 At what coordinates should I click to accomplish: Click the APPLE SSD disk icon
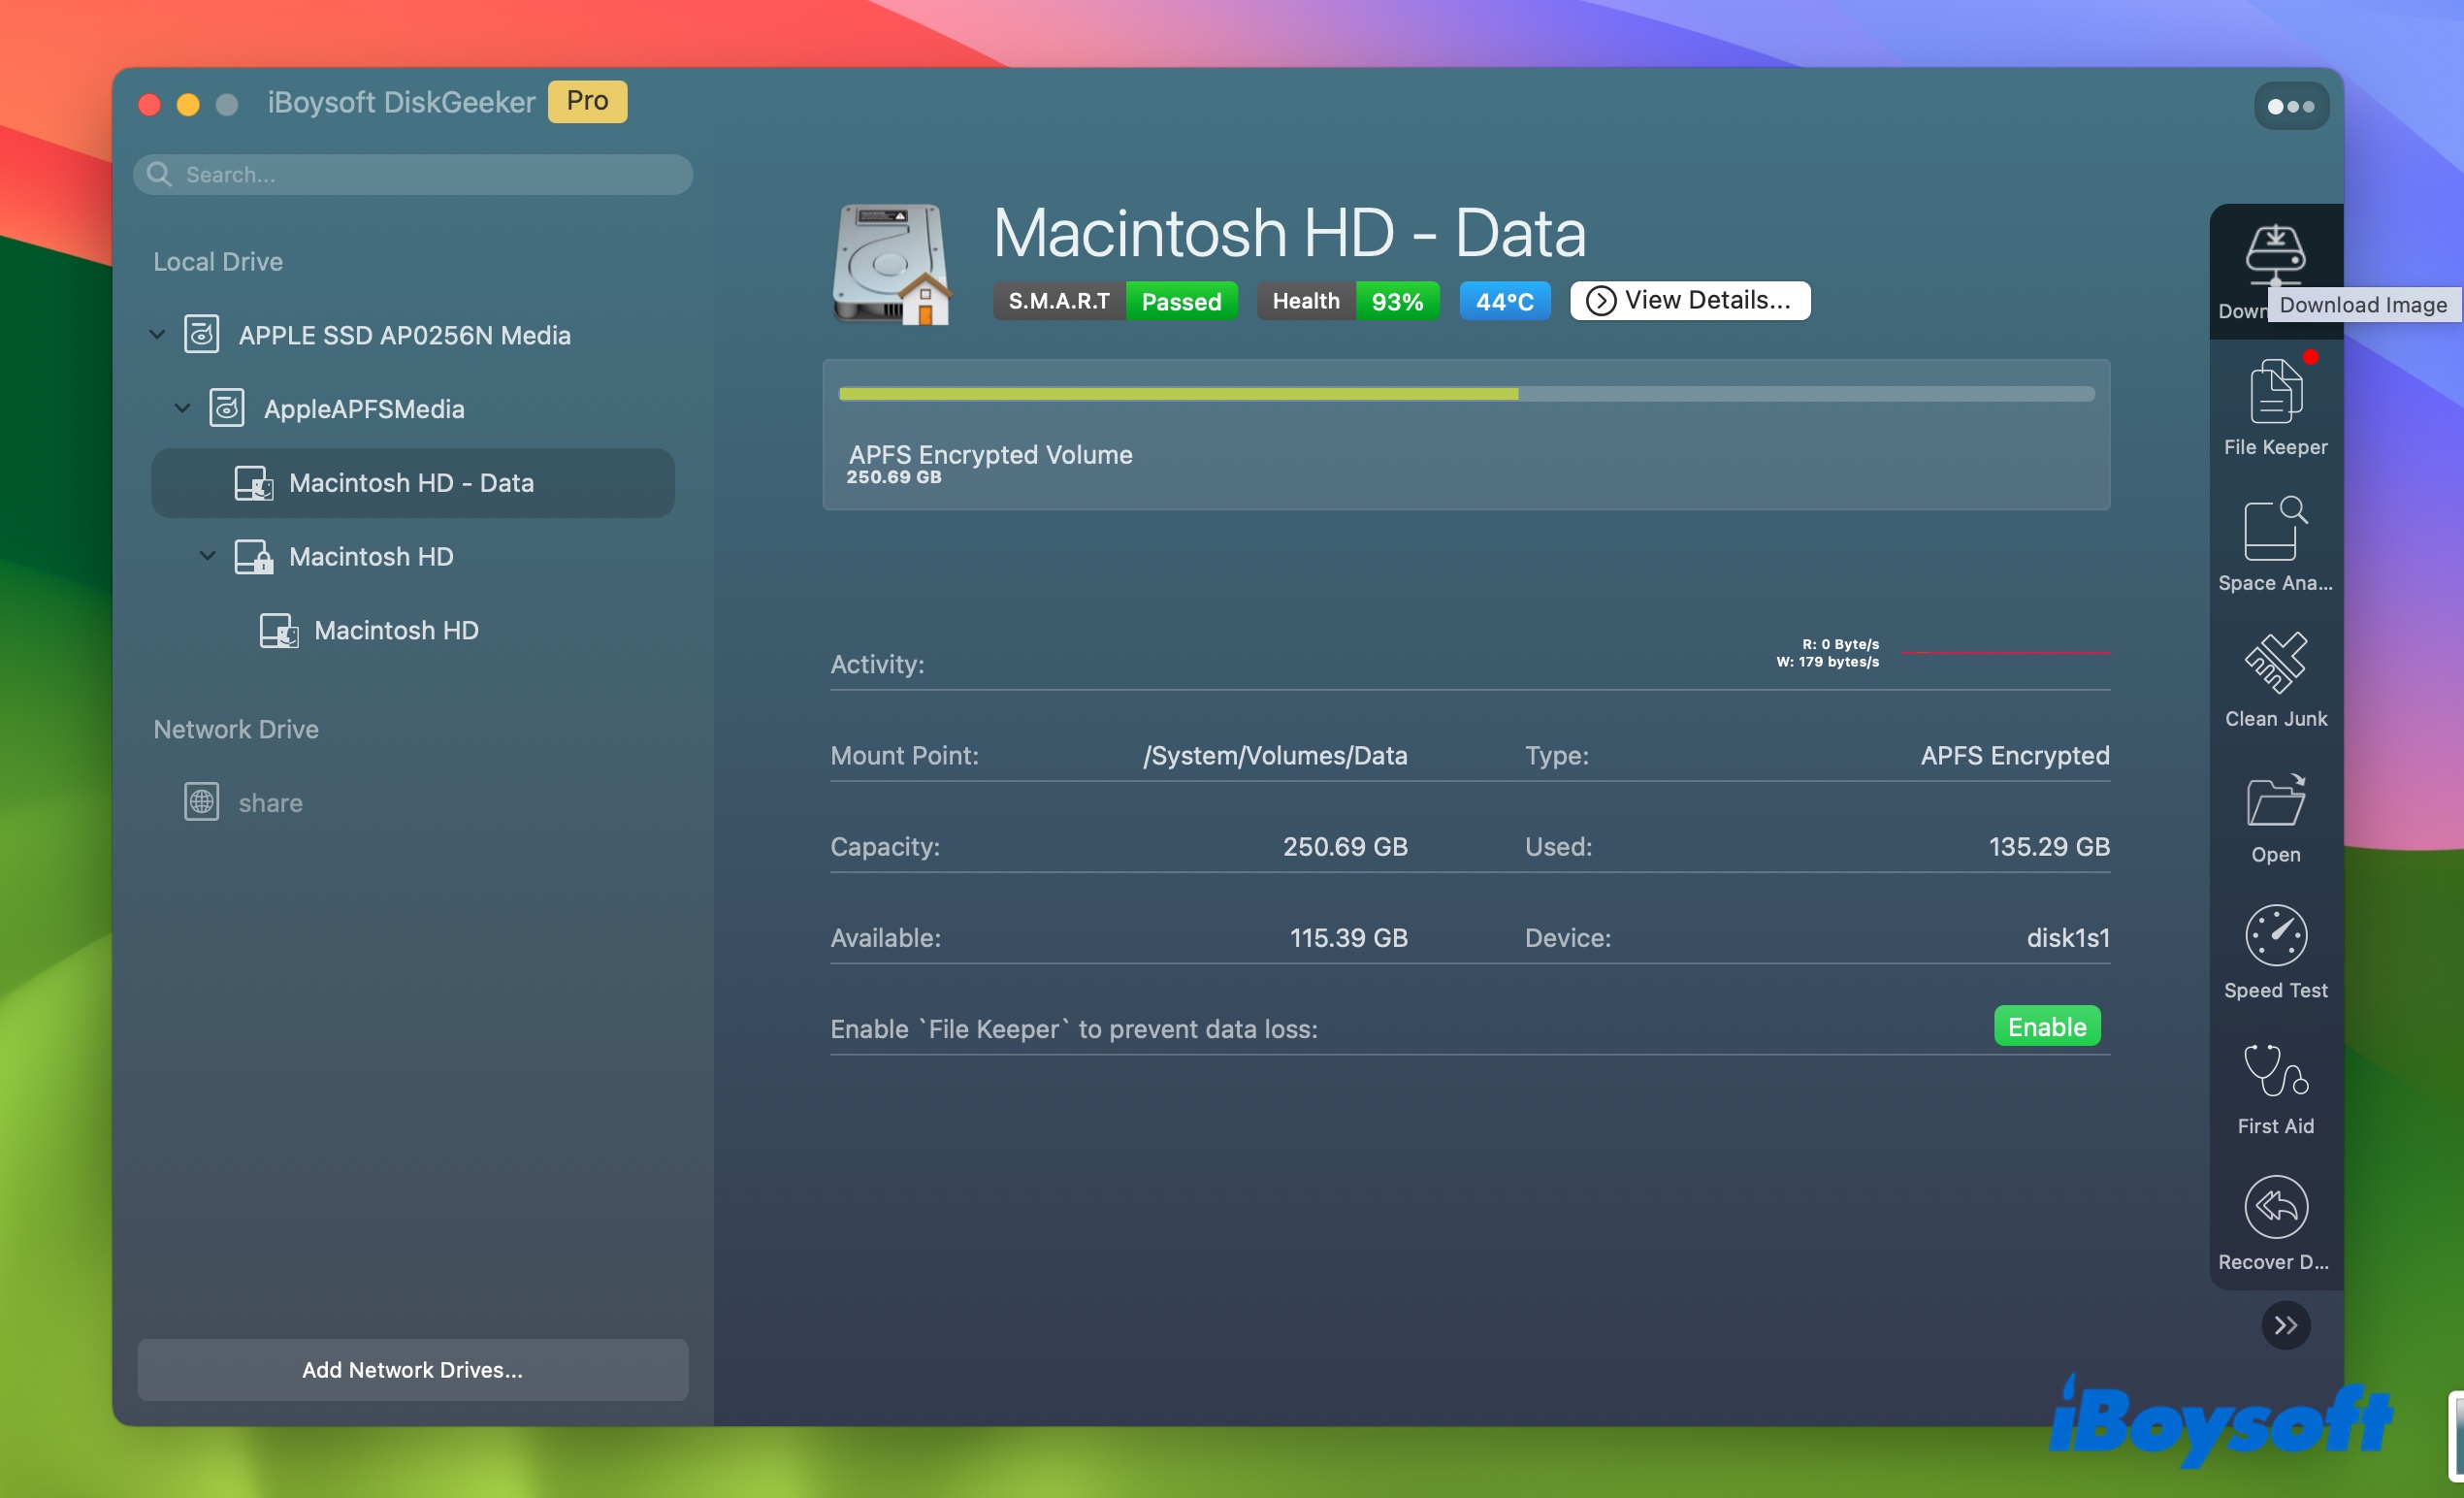pyautogui.click(x=201, y=334)
